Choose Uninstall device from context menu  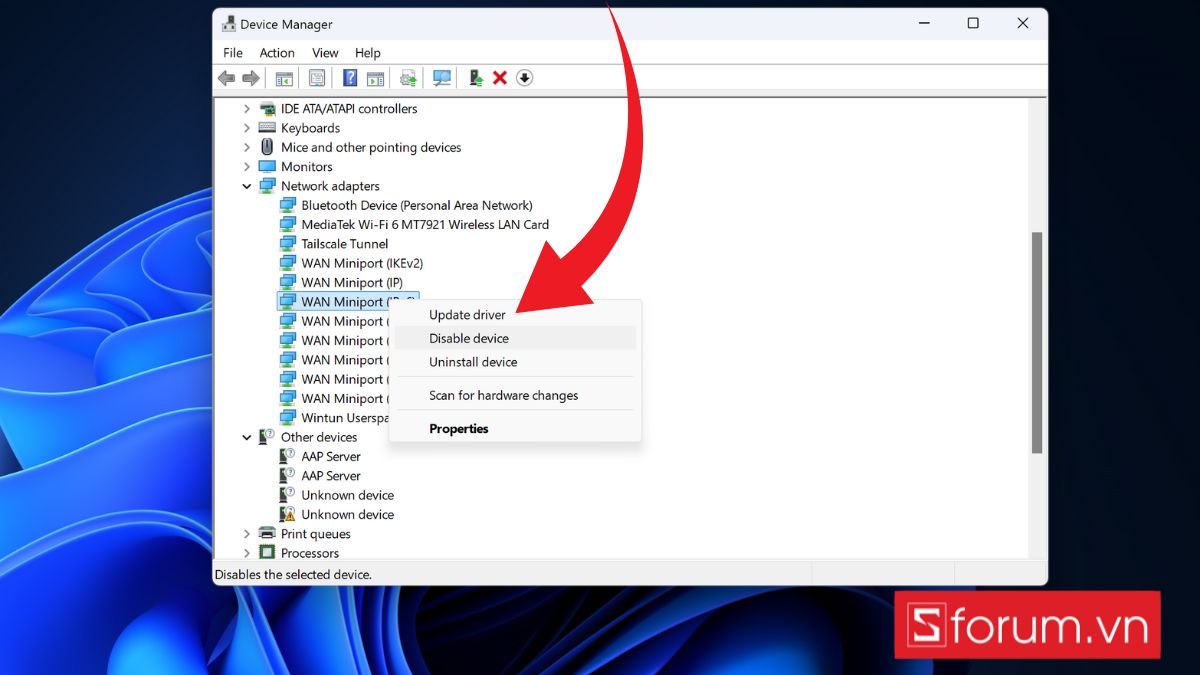tap(515, 362)
